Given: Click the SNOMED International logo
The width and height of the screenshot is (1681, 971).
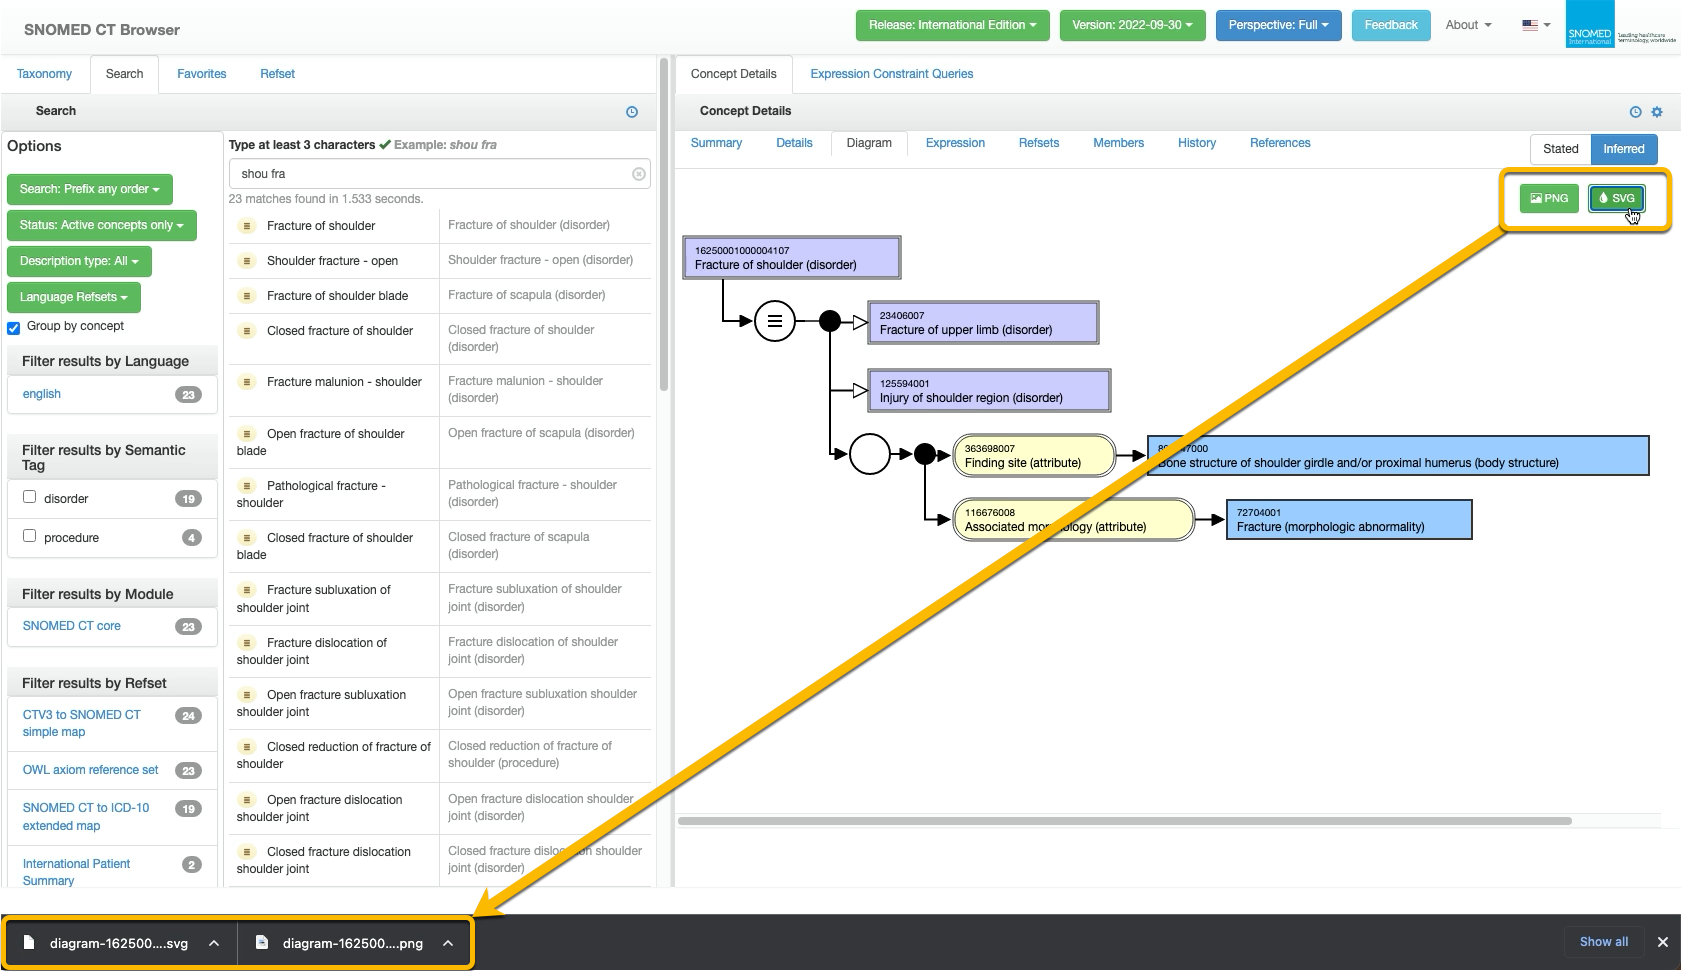Looking at the screenshot, I should (x=1621, y=25).
